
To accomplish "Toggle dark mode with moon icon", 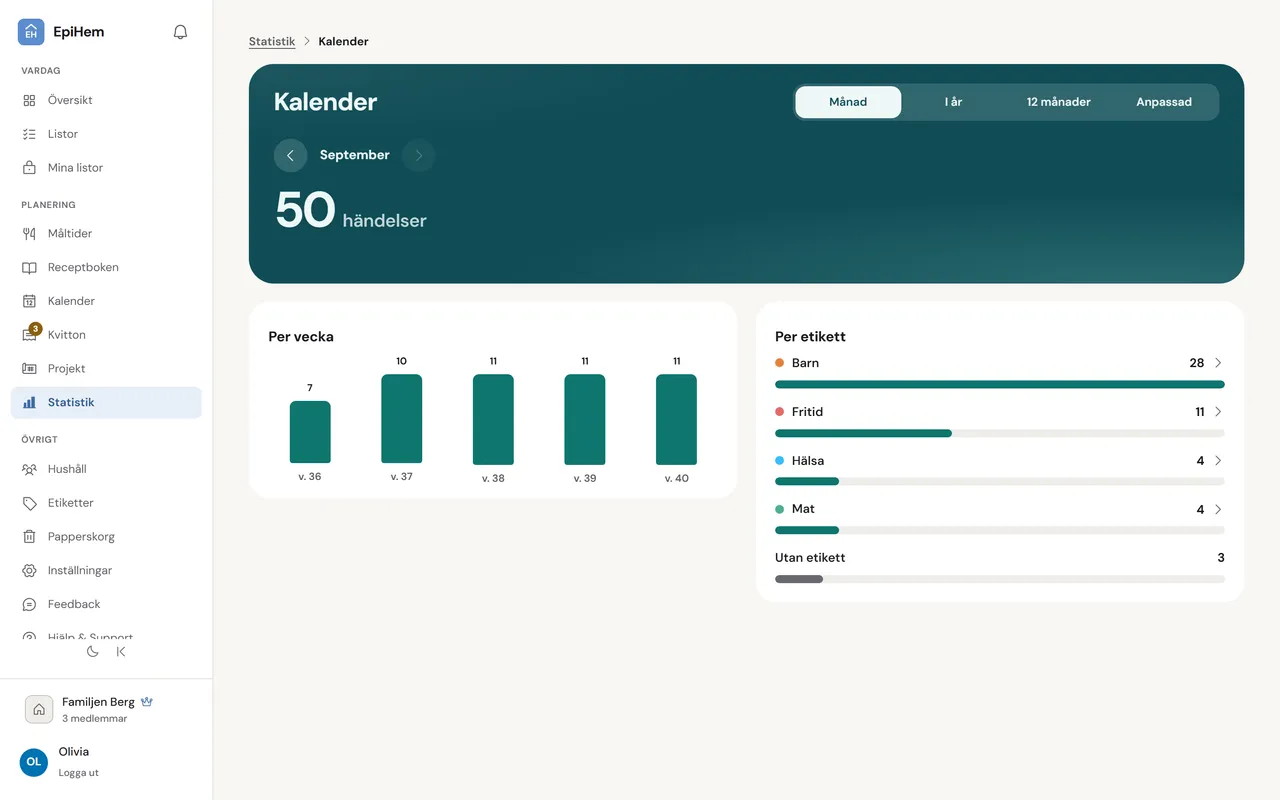I will tap(93, 652).
